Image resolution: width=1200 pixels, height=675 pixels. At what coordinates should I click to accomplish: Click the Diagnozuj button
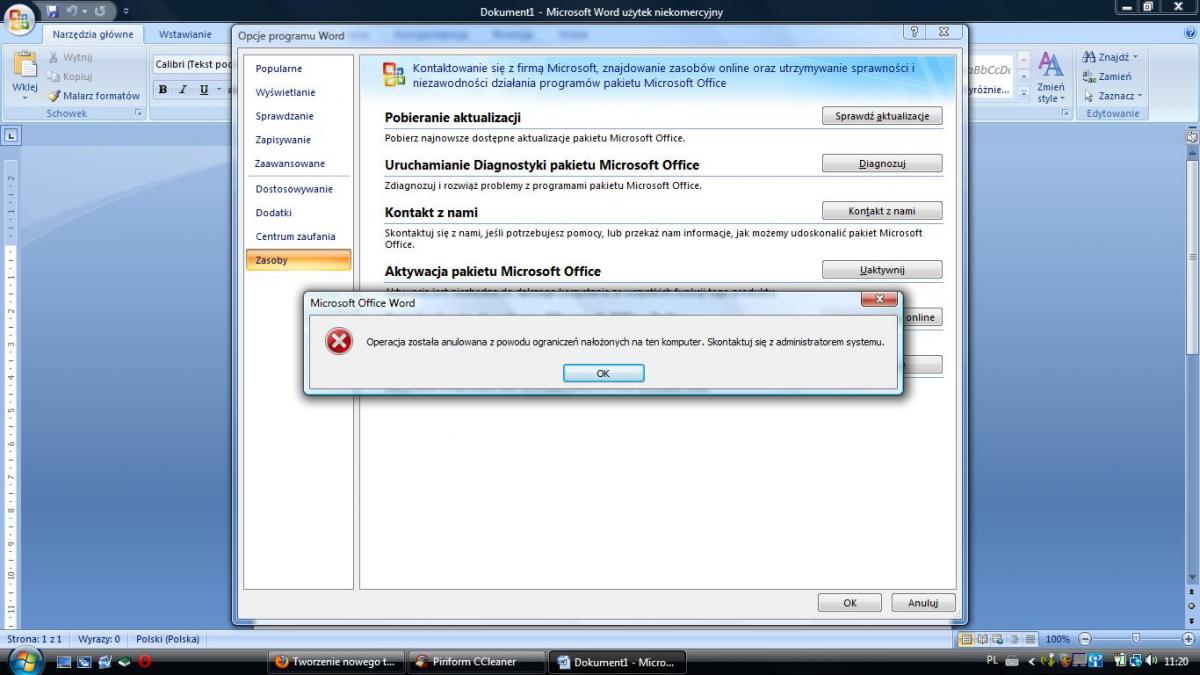(882, 164)
